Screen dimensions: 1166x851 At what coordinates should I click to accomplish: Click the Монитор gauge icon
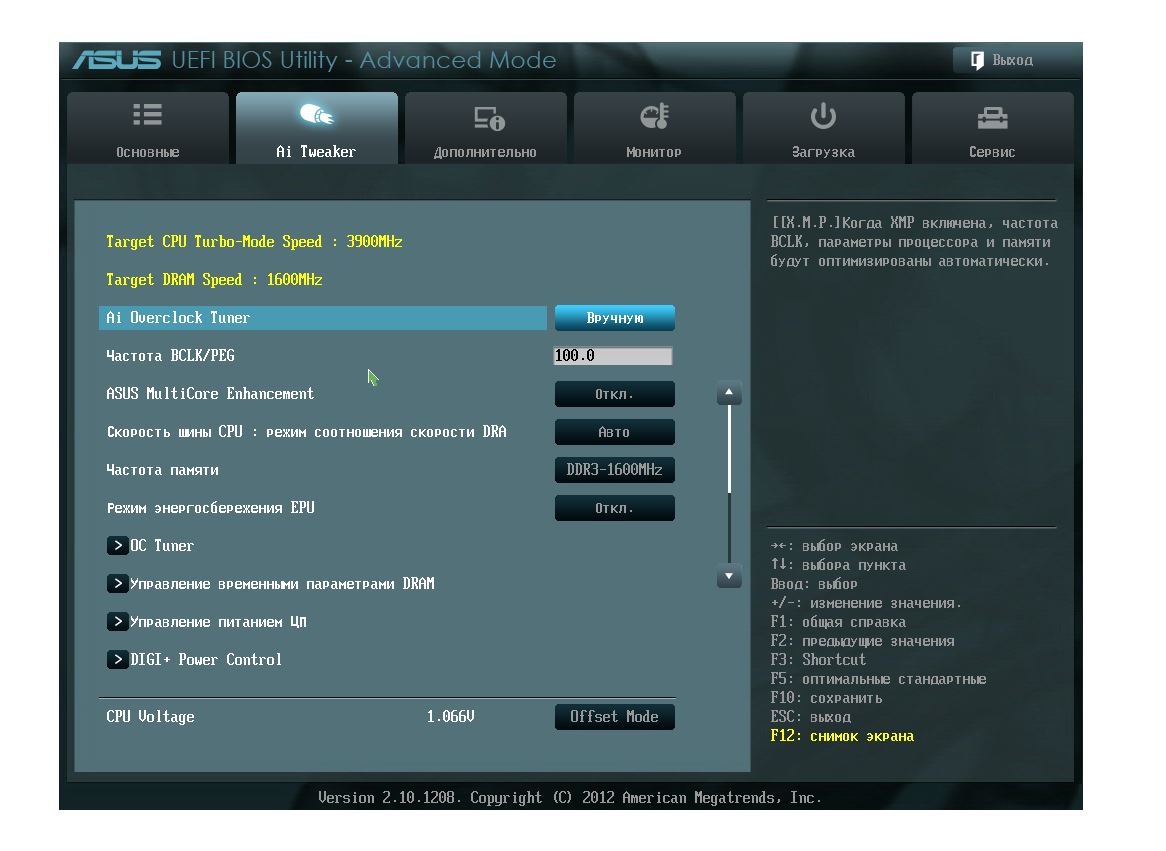tap(654, 117)
